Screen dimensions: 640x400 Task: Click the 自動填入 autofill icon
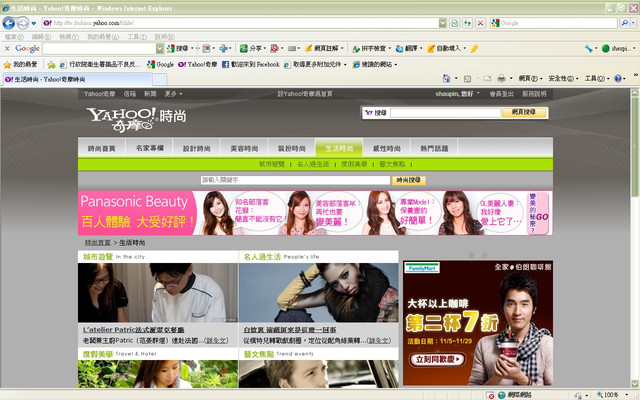tap(431, 49)
